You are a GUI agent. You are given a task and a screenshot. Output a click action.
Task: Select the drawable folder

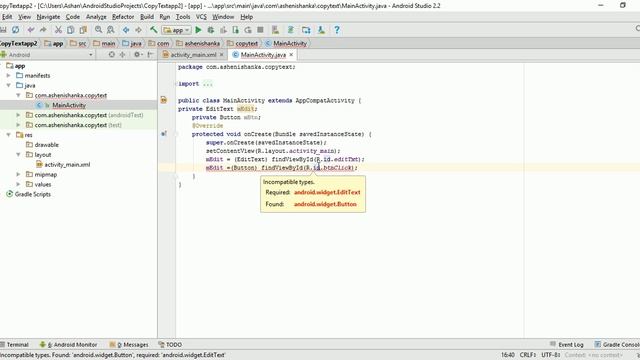click(x=47, y=145)
